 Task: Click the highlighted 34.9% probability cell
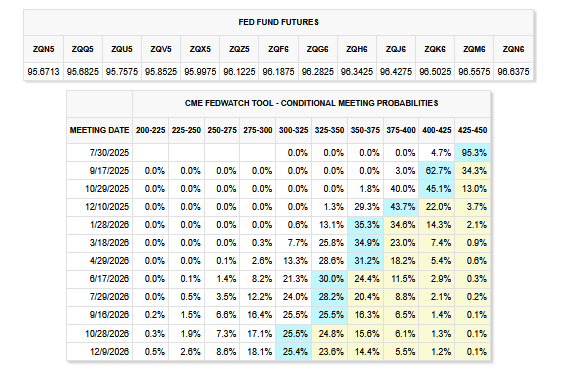point(365,243)
